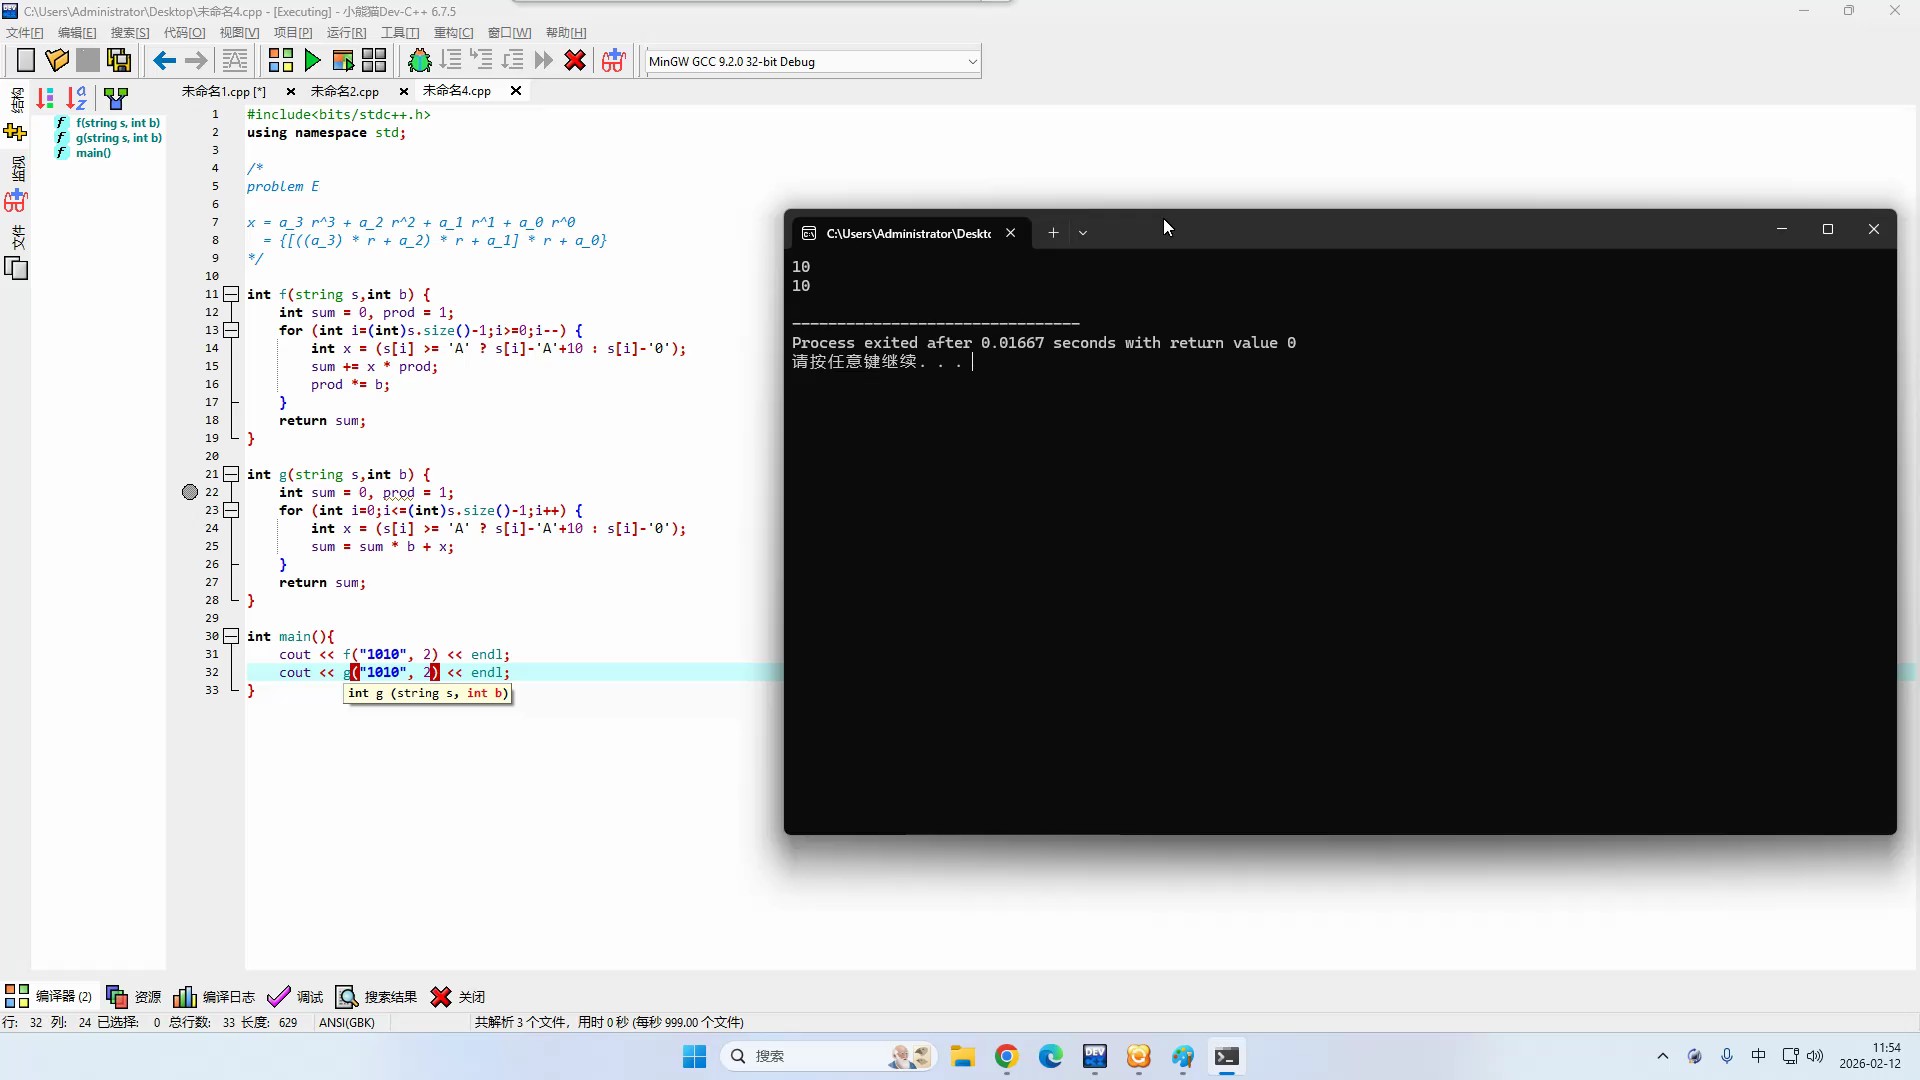1920x1080 pixels.
Task: Click the blue back navigation arrow
Action: click(x=164, y=61)
